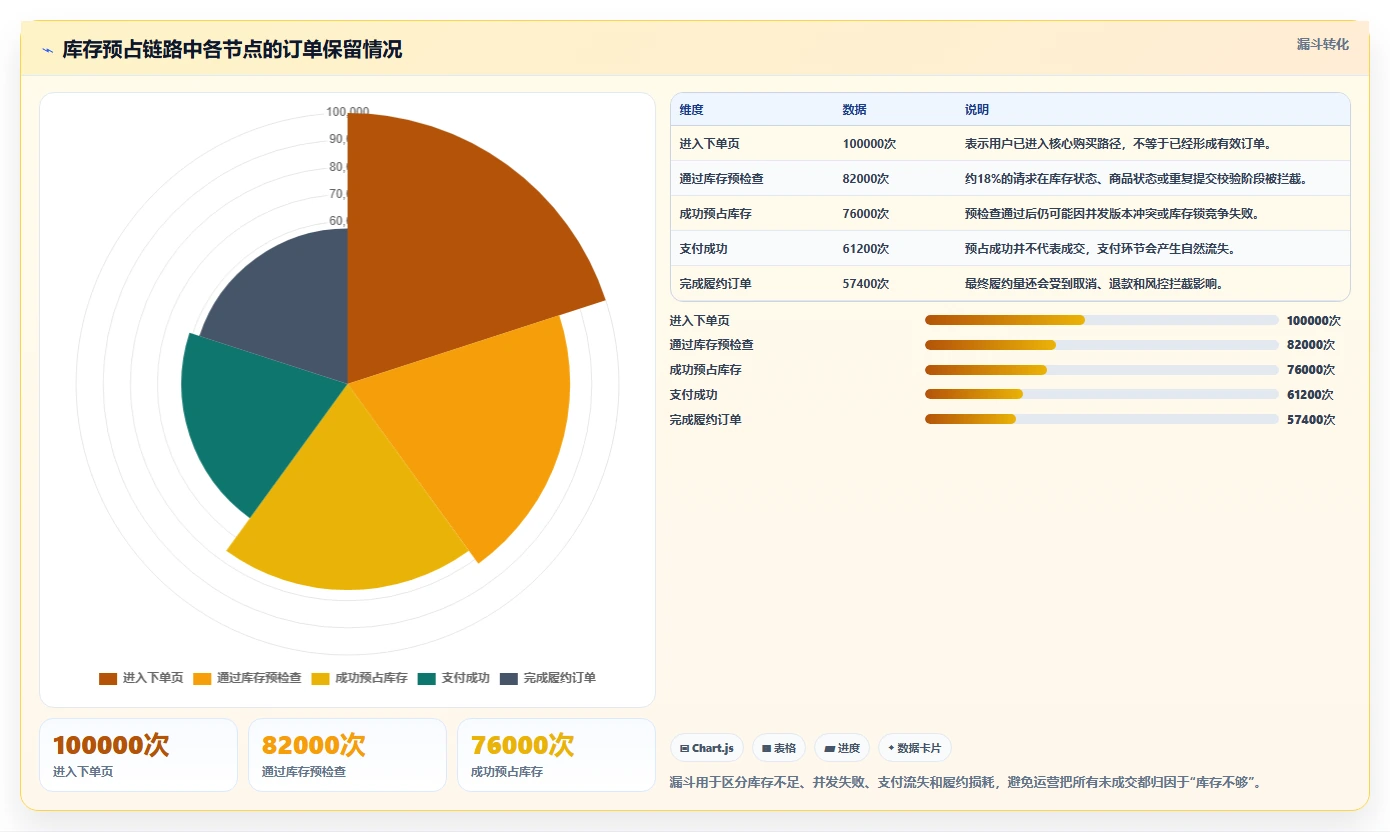Toggle 支付成功 legend color box
Image resolution: width=1390 pixels, height=832 pixels.
(x=427, y=679)
